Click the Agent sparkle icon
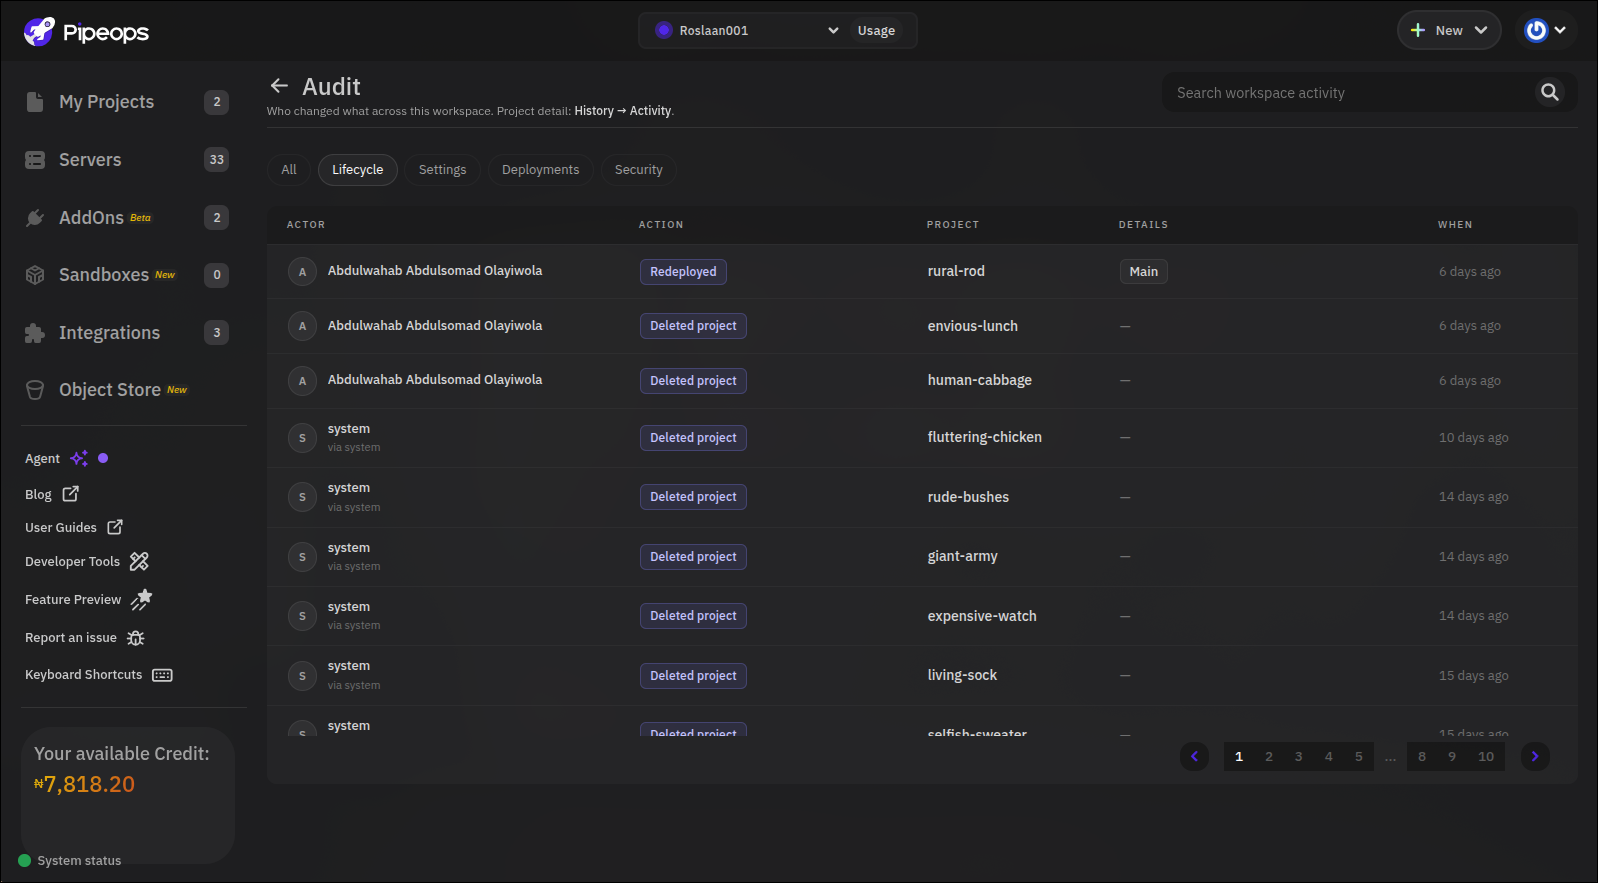The width and height of the screenshot is (1598, 883). click(79, 458)
